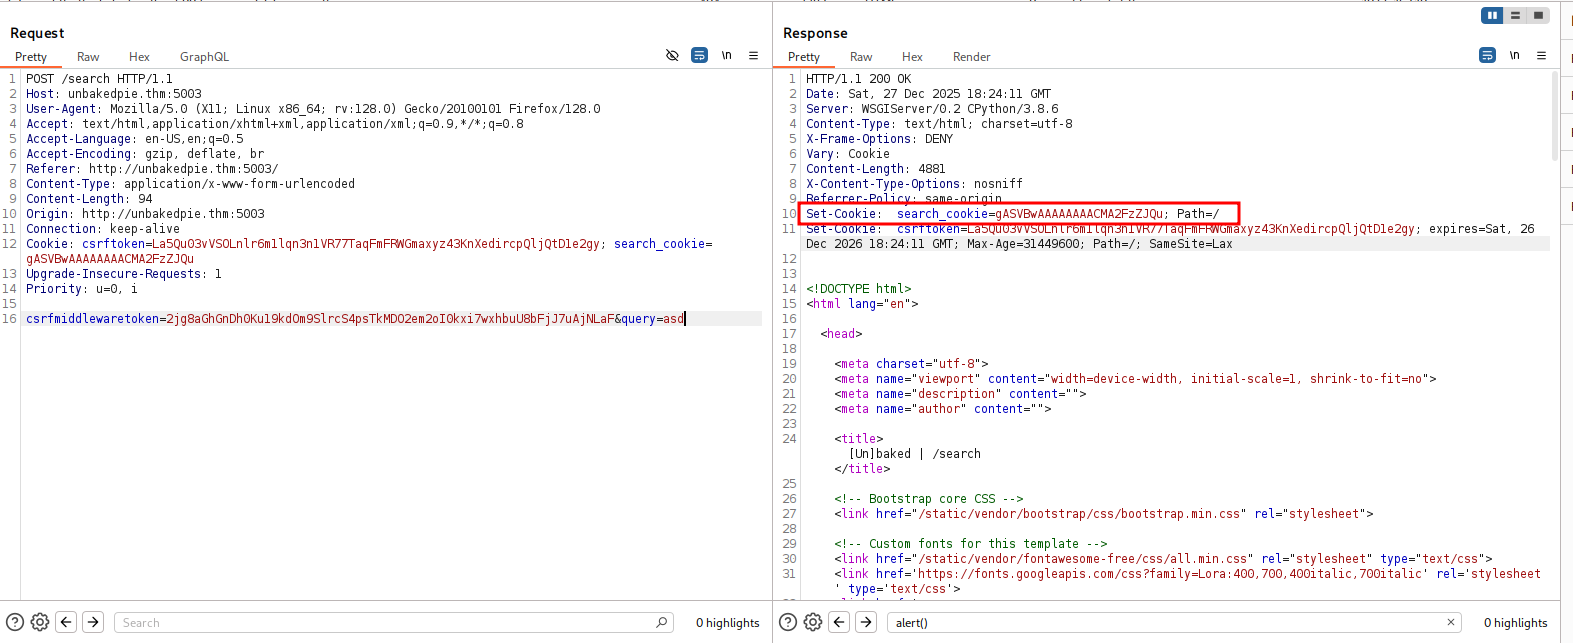Select the side-by-side split layout icon
This screenshot has width=1573, height=643.
coord(1492,15)
